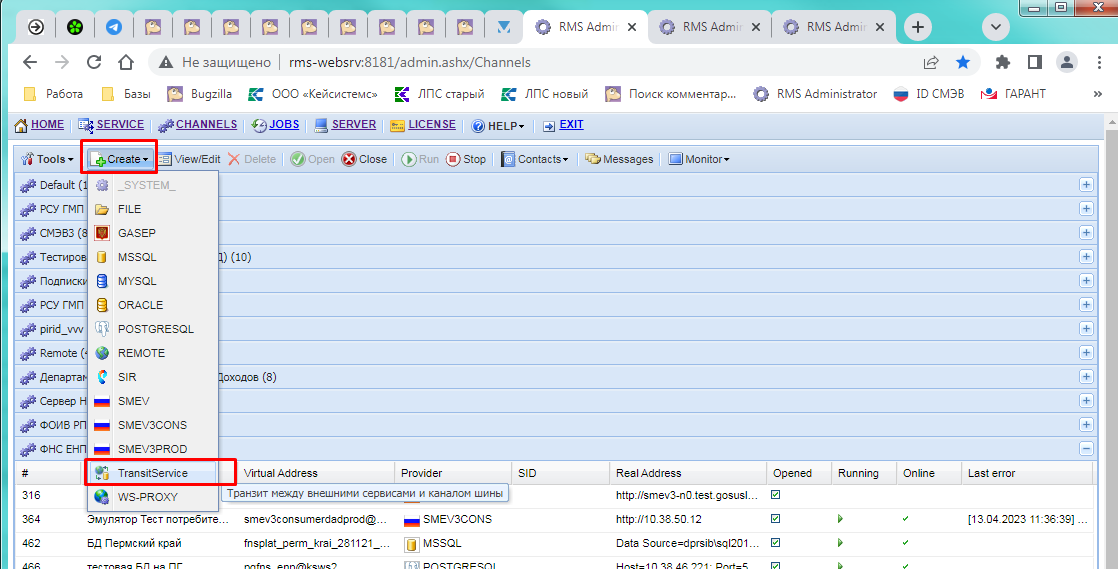
Task: Open the Telegram tab icon
Action: click(113, 28)
